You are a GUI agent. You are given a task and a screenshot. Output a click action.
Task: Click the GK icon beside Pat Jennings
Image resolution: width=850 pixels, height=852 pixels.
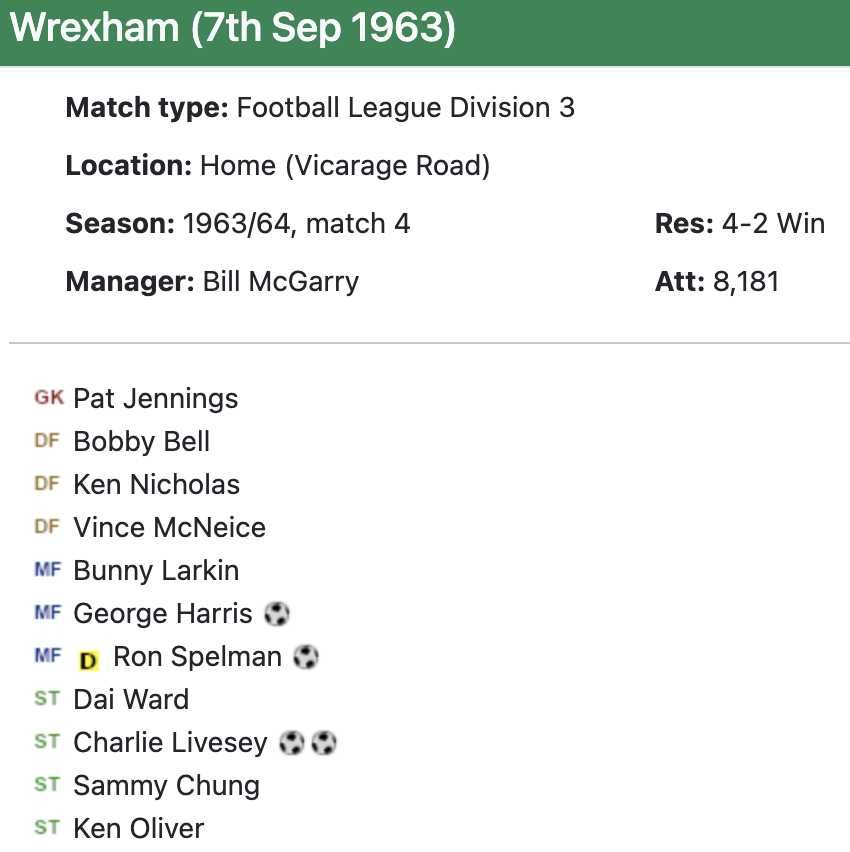48,398
